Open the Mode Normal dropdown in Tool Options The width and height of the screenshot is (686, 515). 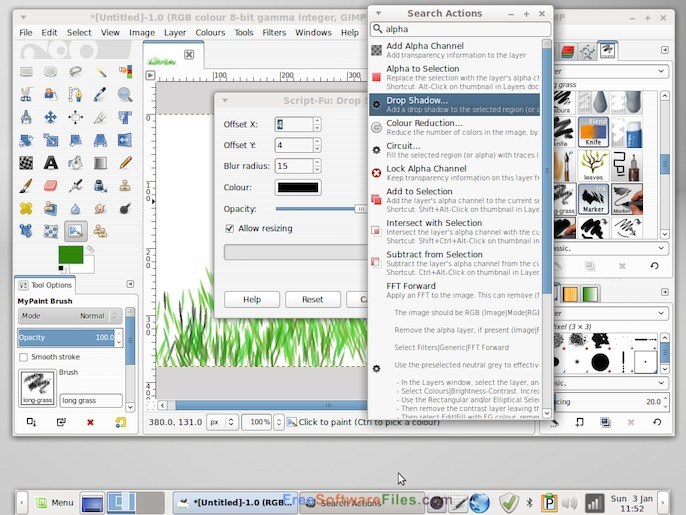point(70,316)
